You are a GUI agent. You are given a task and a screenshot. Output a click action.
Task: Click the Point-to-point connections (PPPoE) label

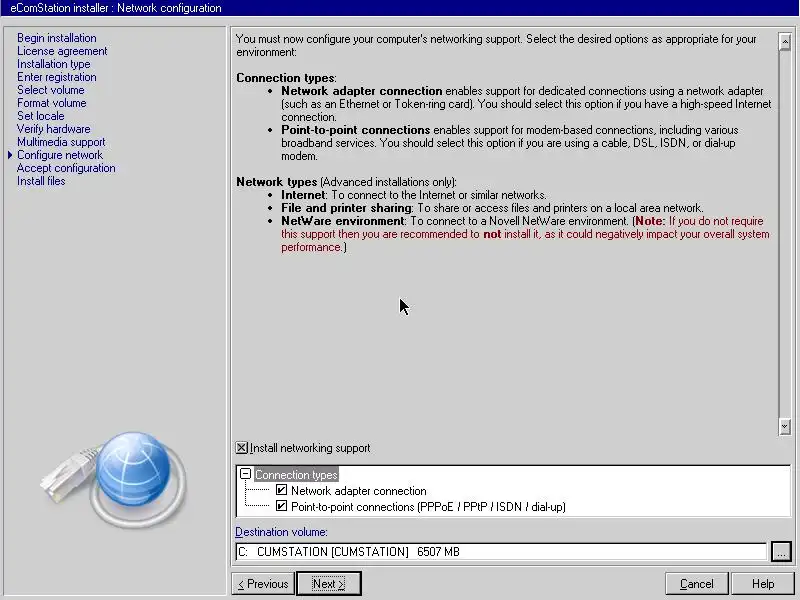click(x=428, y=507)
